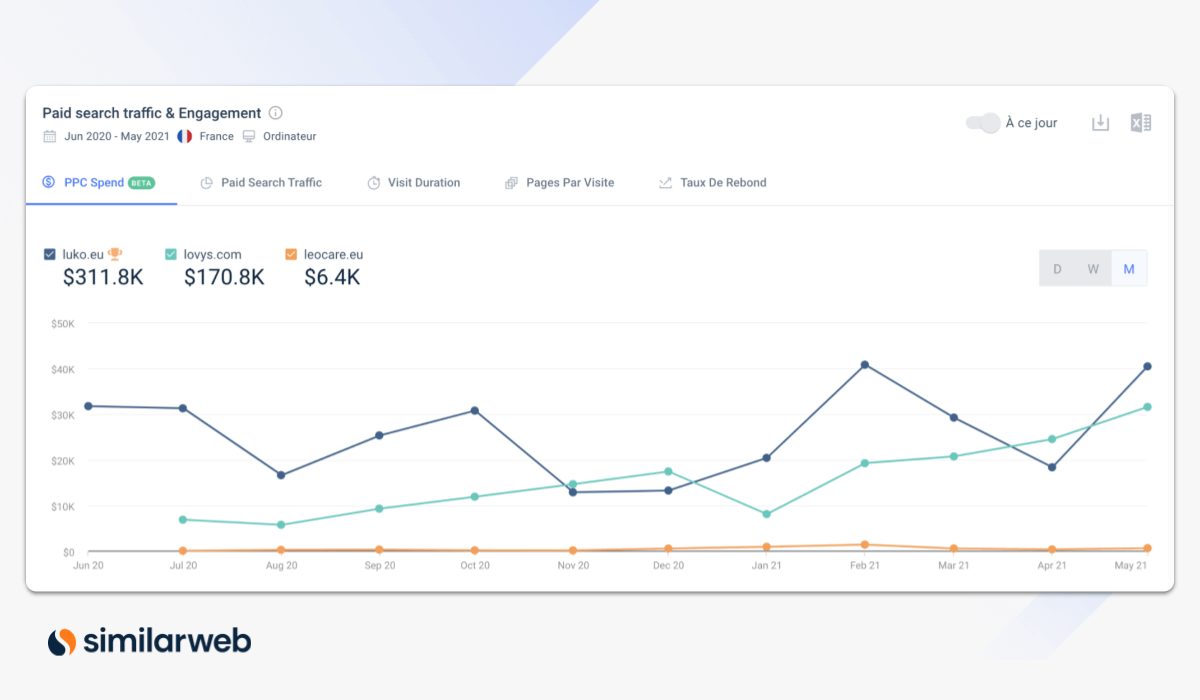Uncheck the lovys.com checkbox

click(170, 254)
